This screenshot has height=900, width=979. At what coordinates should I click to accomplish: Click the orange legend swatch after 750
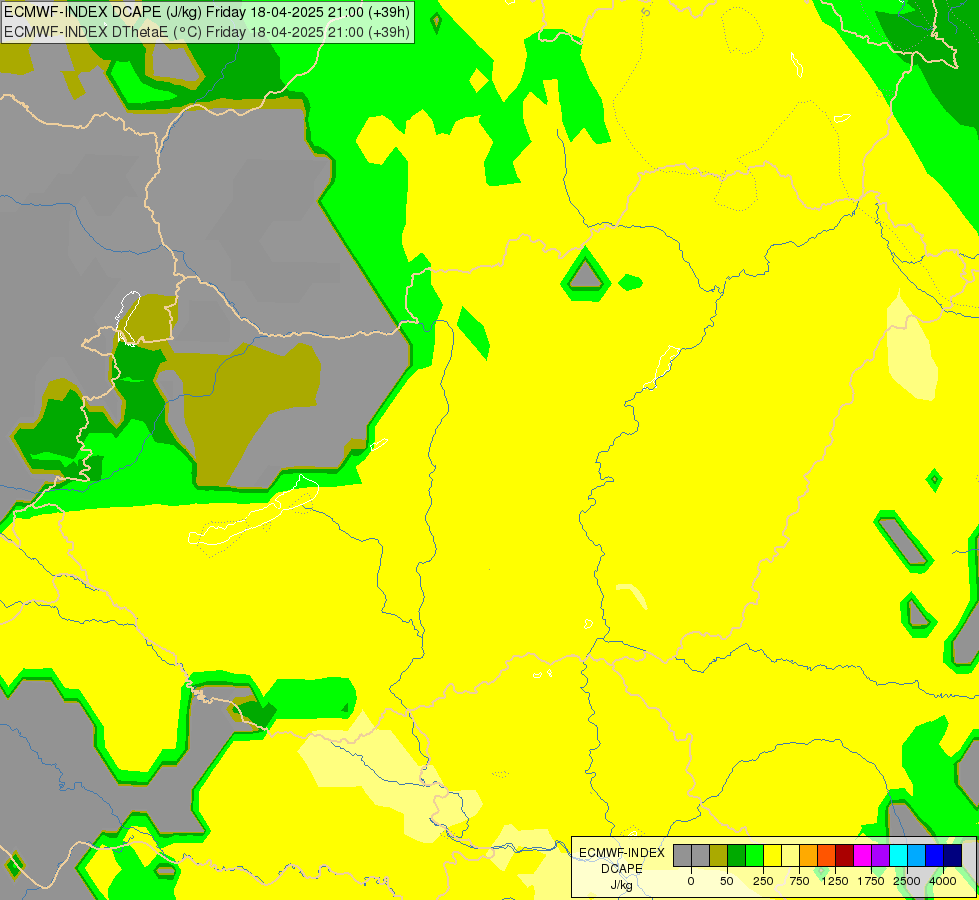tap(809, 856)
